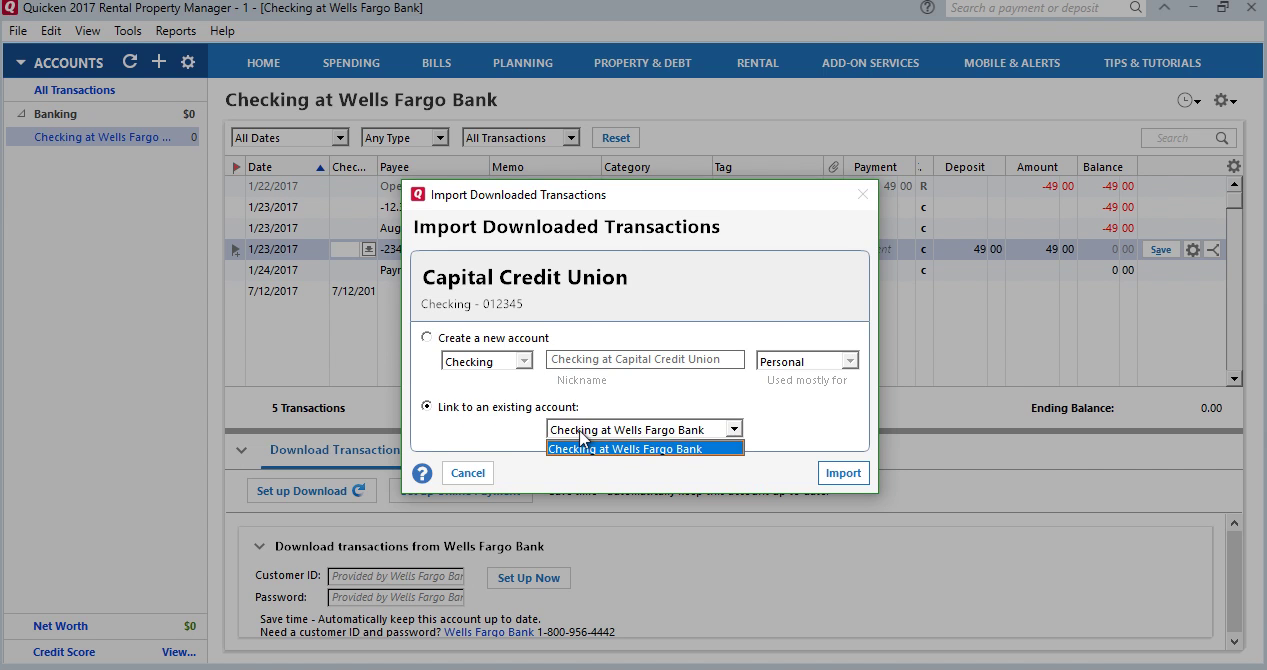
Task: Switch to the BILLS tab
Action: click(x=436, y=63)
